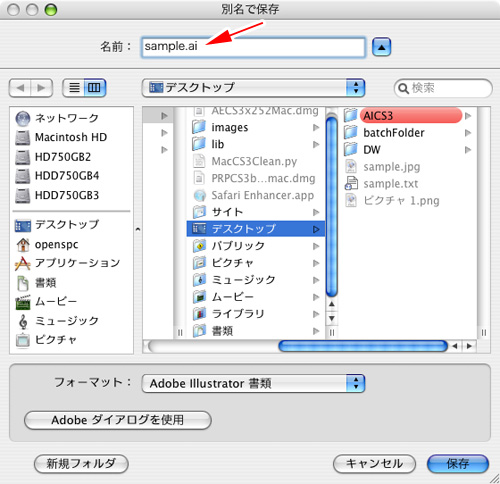Expand the images folder arrow
The height and width of the screenshot is (484, 500).
[x=316, y=127]
